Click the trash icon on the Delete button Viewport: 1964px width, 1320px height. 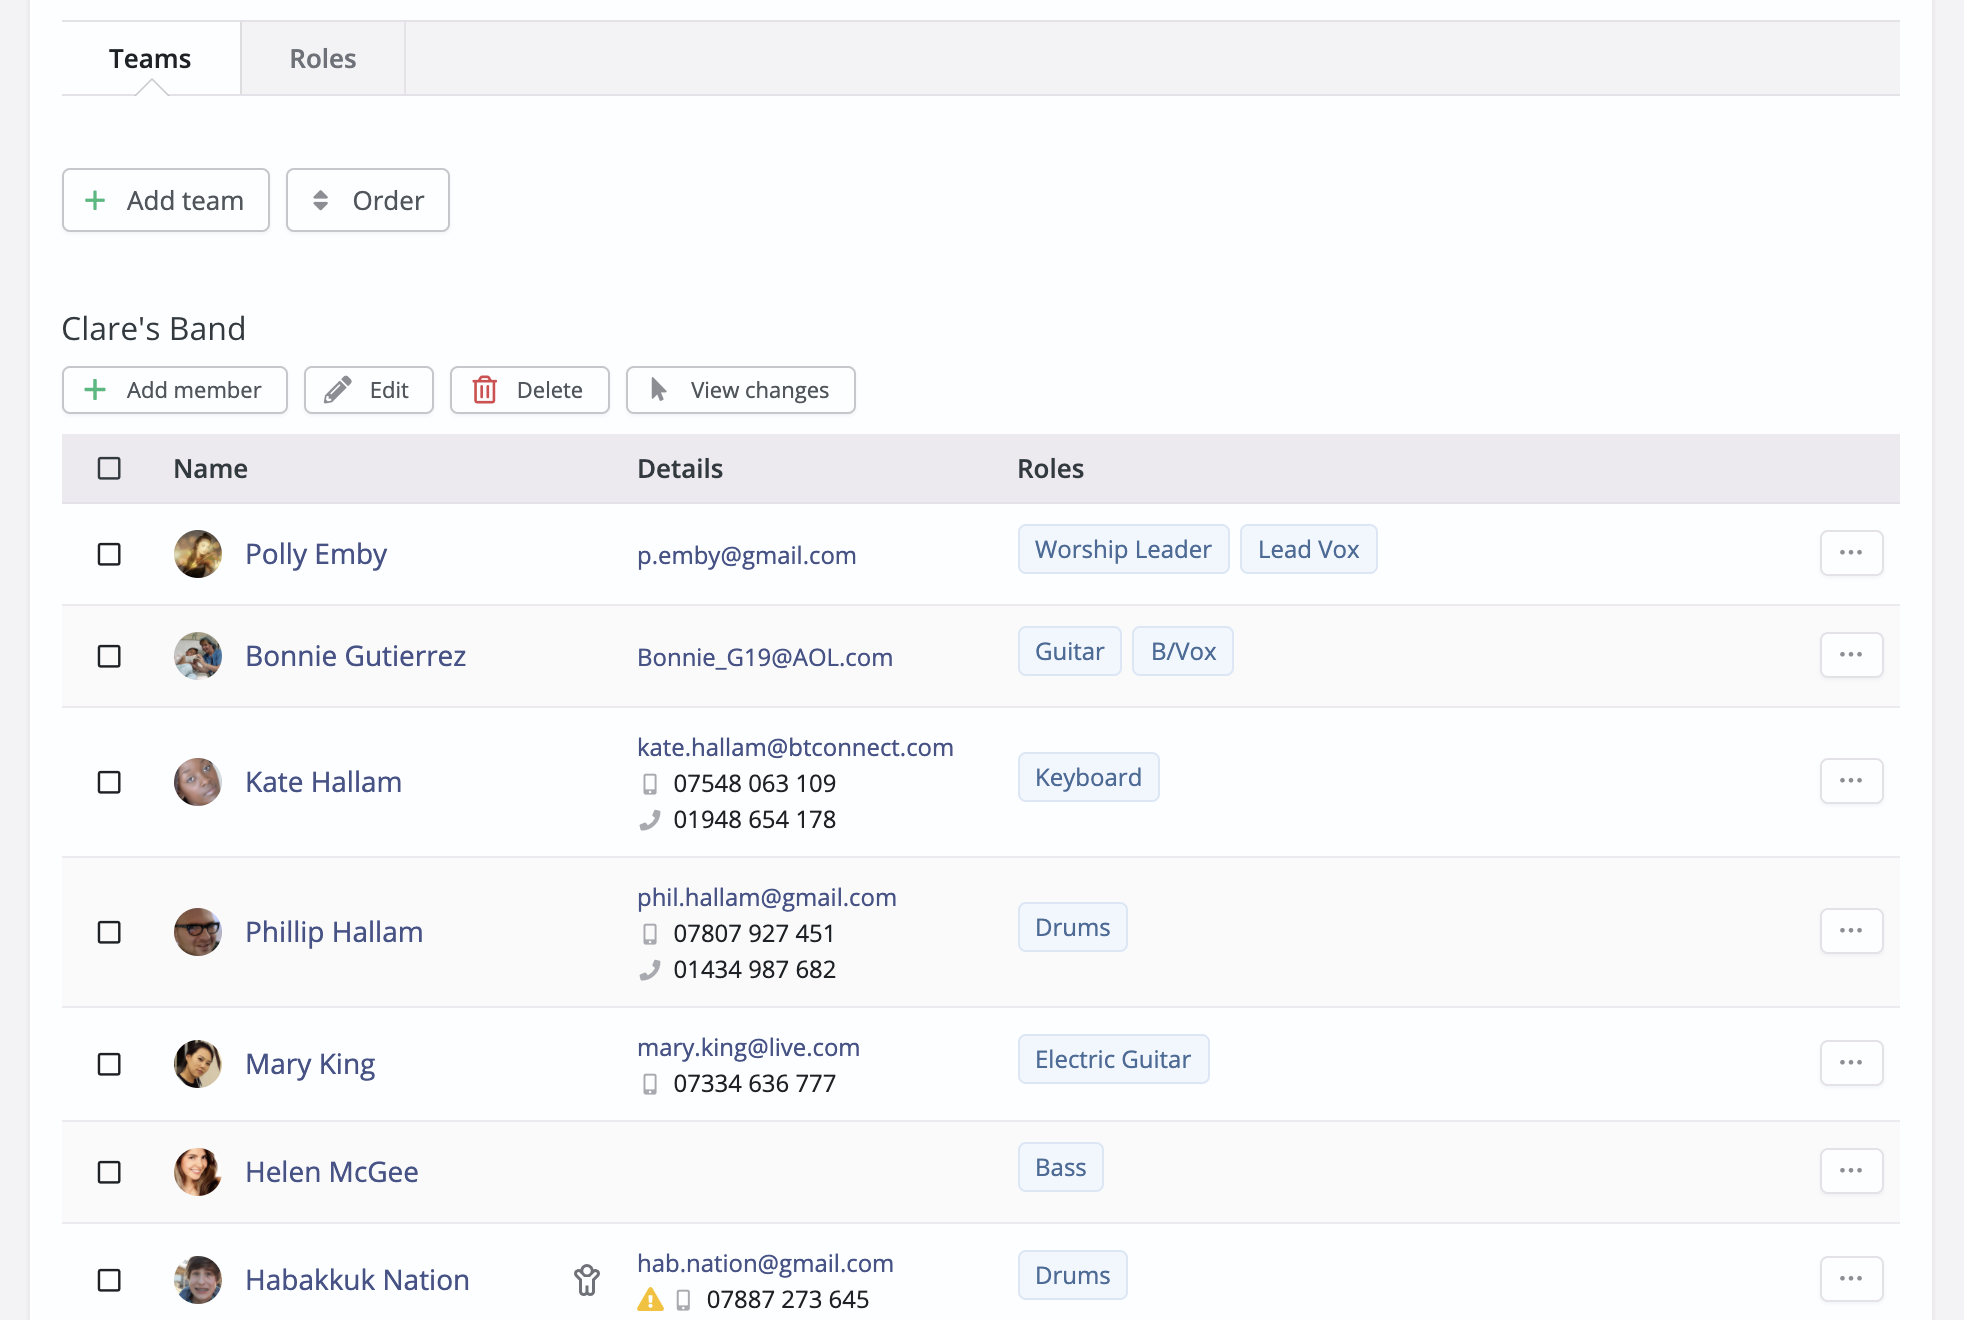[x=484, y=390]
